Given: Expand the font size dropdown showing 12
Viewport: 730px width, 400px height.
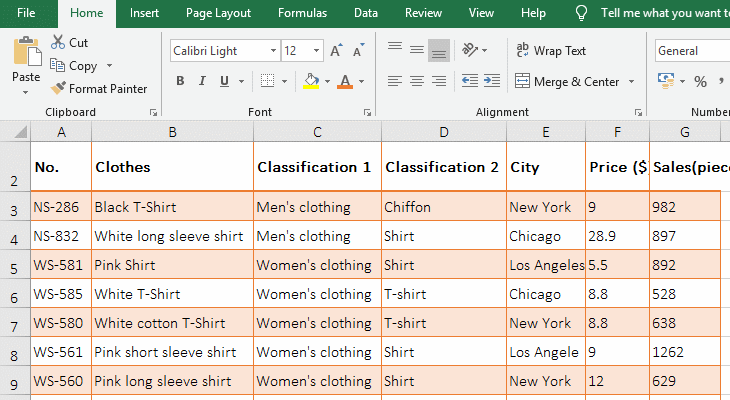Looking at the screenshot, I should tap(316, 50).
